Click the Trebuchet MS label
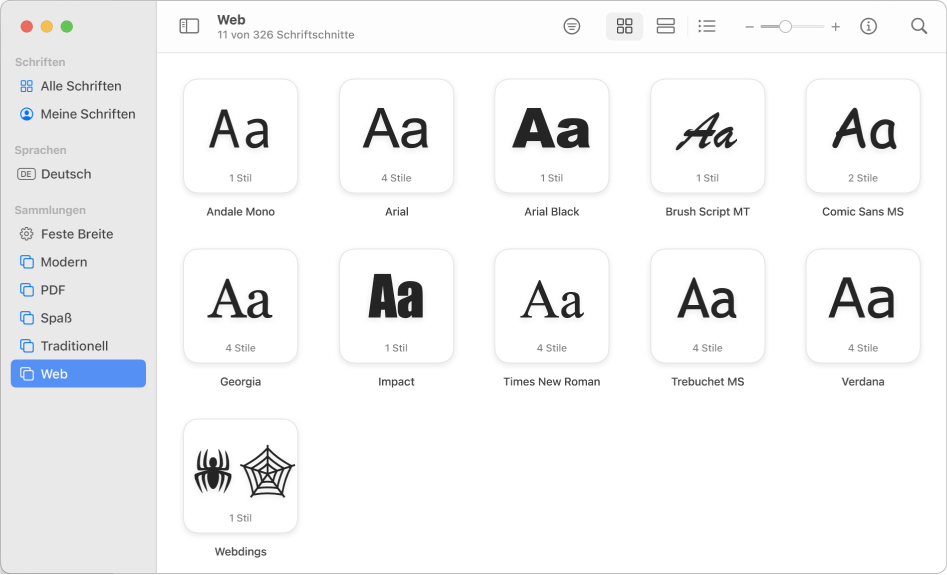This screenshot has height=575, width=947. pyautogui.click(x=707, y=382)
